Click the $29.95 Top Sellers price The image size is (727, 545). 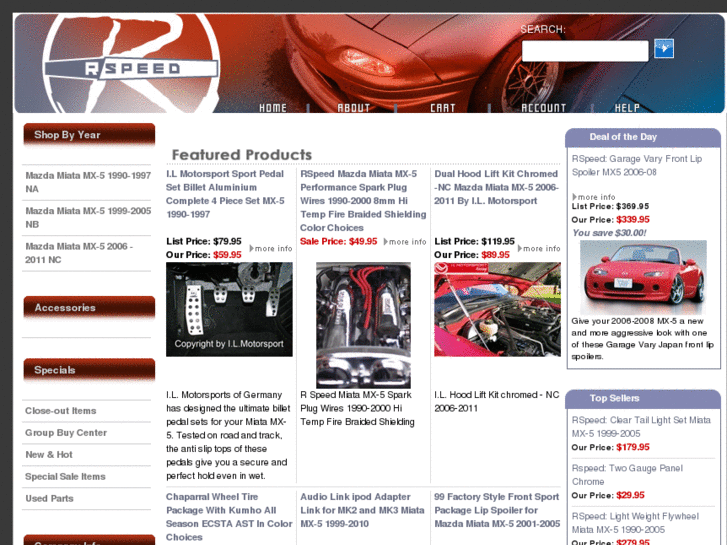coord(630,495)
